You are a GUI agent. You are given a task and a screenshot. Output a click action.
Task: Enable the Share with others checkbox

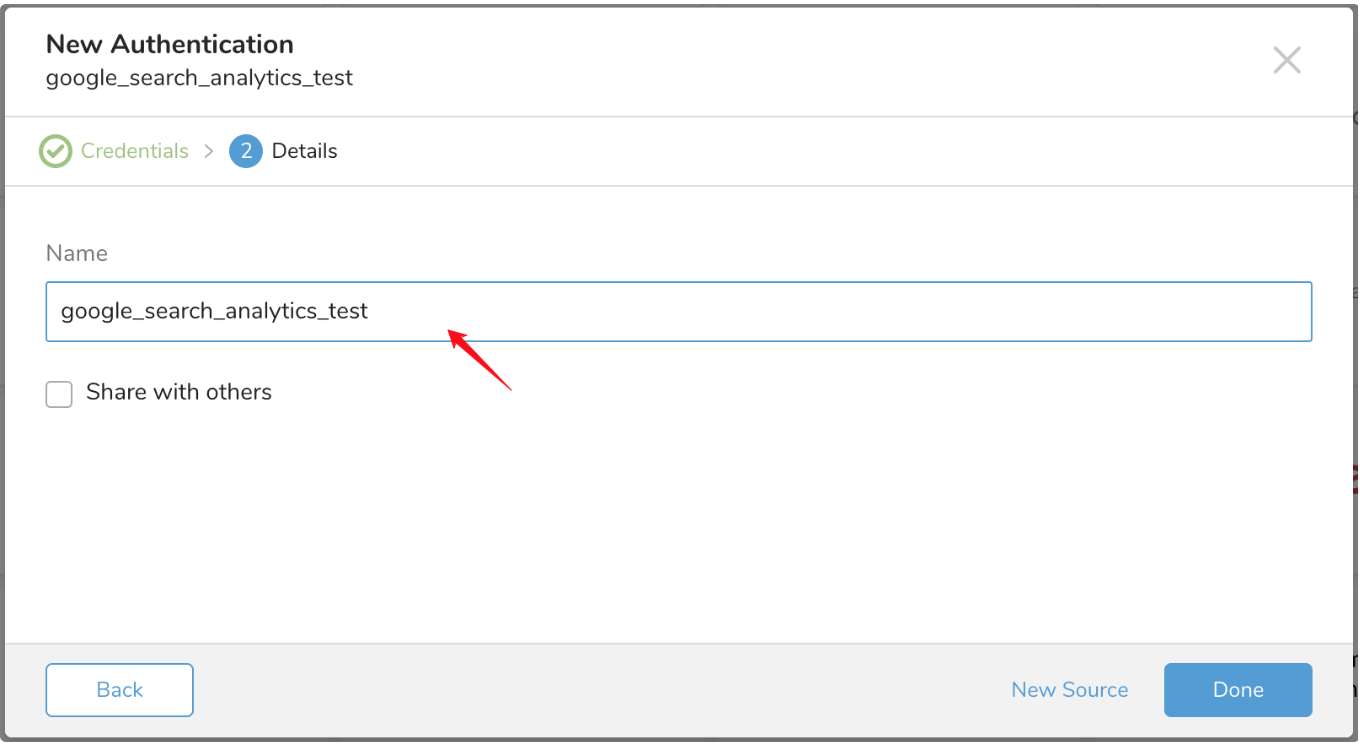(59, 394)
